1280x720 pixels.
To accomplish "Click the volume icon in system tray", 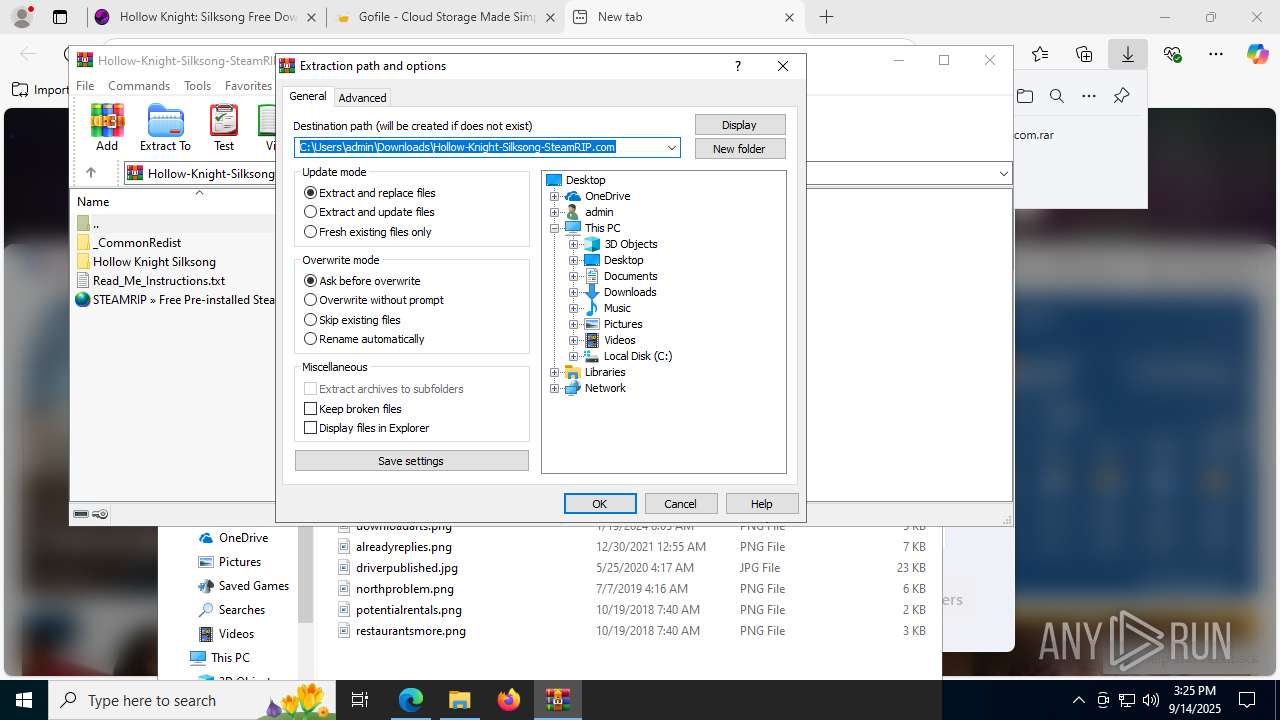I will tap(1150, 700).
